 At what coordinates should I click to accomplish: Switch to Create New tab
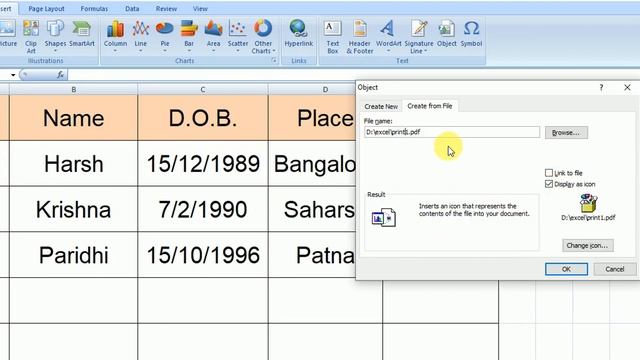pyautogui.click(x=381, y=106)
